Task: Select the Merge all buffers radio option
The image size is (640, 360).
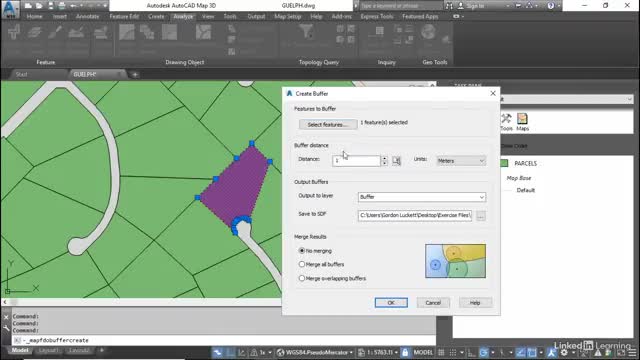Action: 302,264
